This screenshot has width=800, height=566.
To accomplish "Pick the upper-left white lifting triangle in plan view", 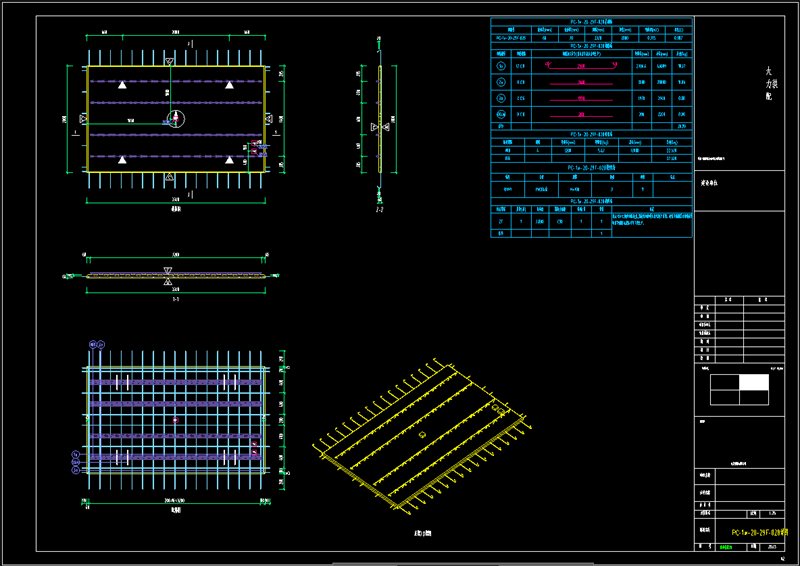I will coord(122,85).
